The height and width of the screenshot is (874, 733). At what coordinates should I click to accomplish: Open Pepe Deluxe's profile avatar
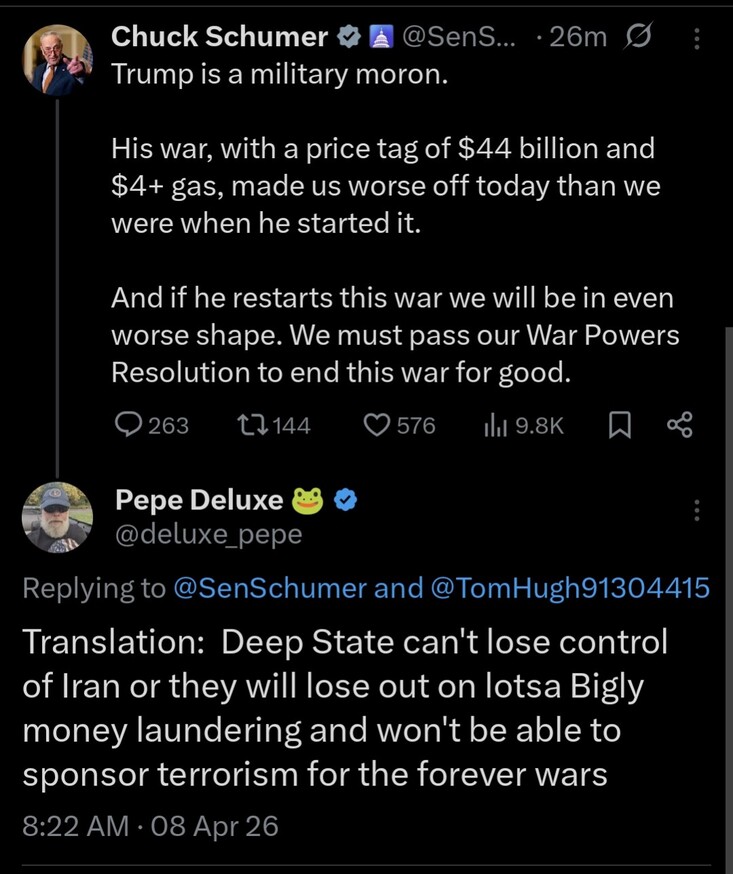(57, 517)
